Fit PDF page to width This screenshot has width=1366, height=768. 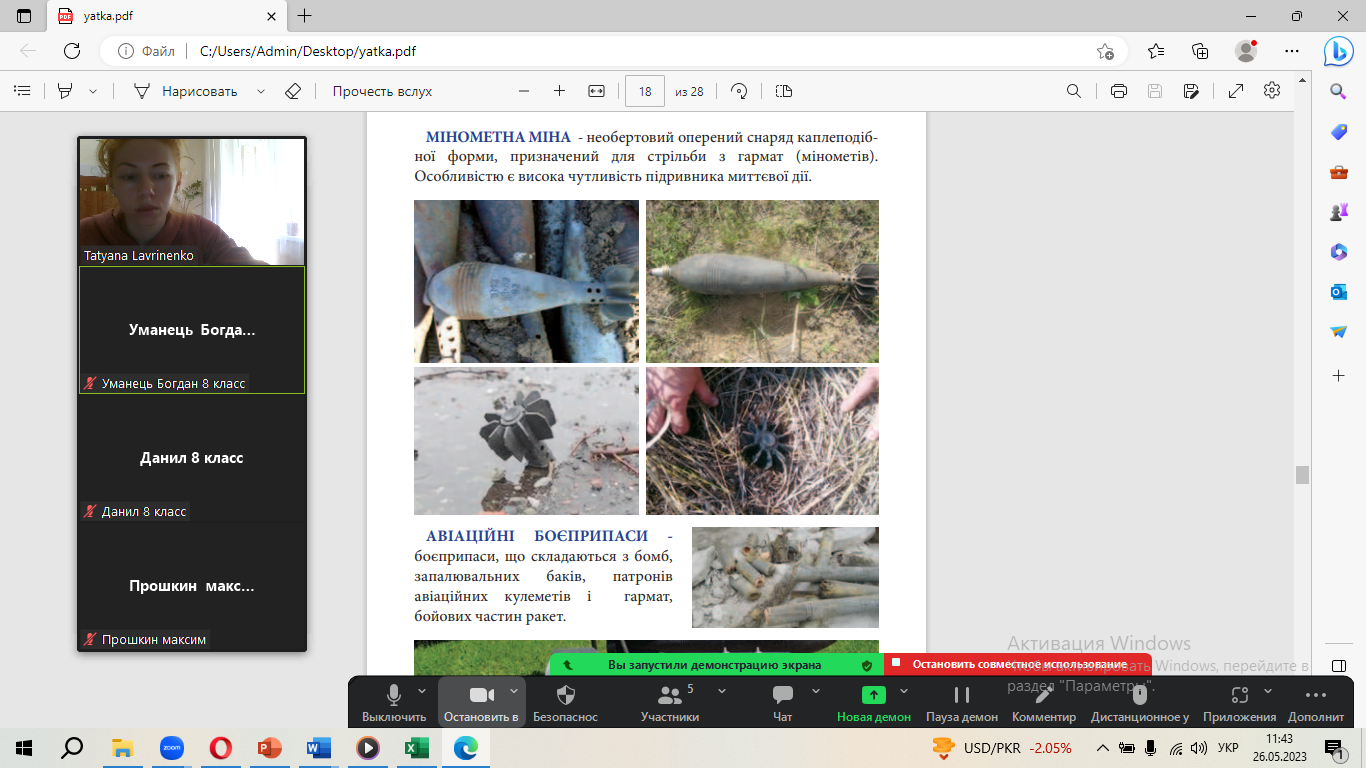pos(596,91)
